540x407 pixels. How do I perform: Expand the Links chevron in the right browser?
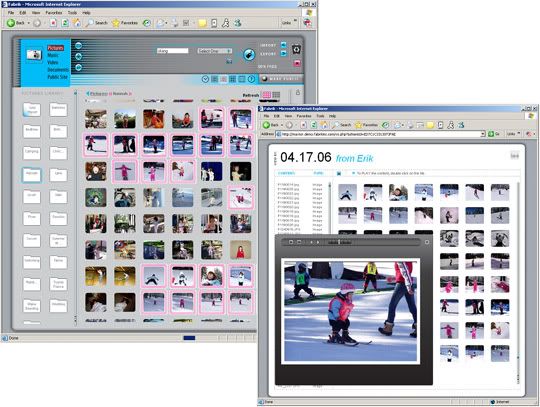[x=519, y=133]
